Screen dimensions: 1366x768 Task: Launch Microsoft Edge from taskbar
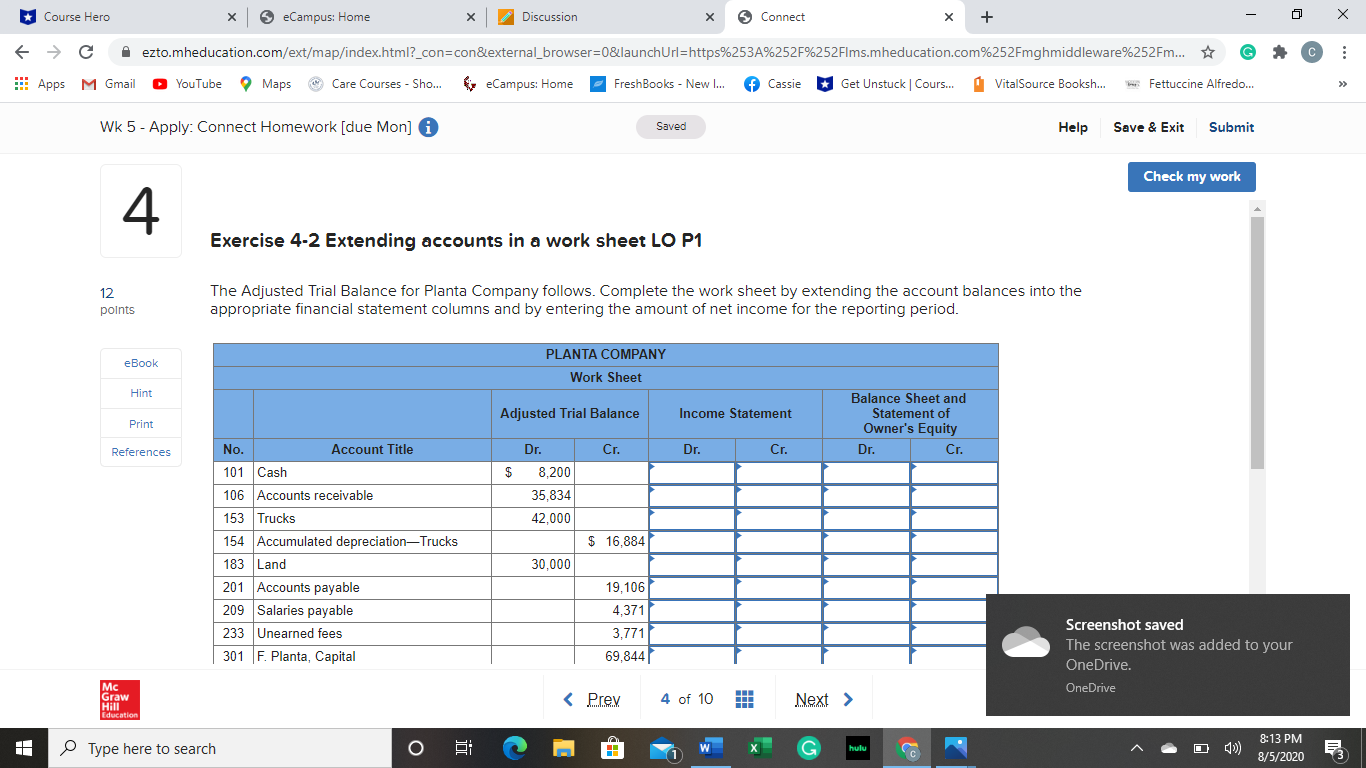point(514,748)
